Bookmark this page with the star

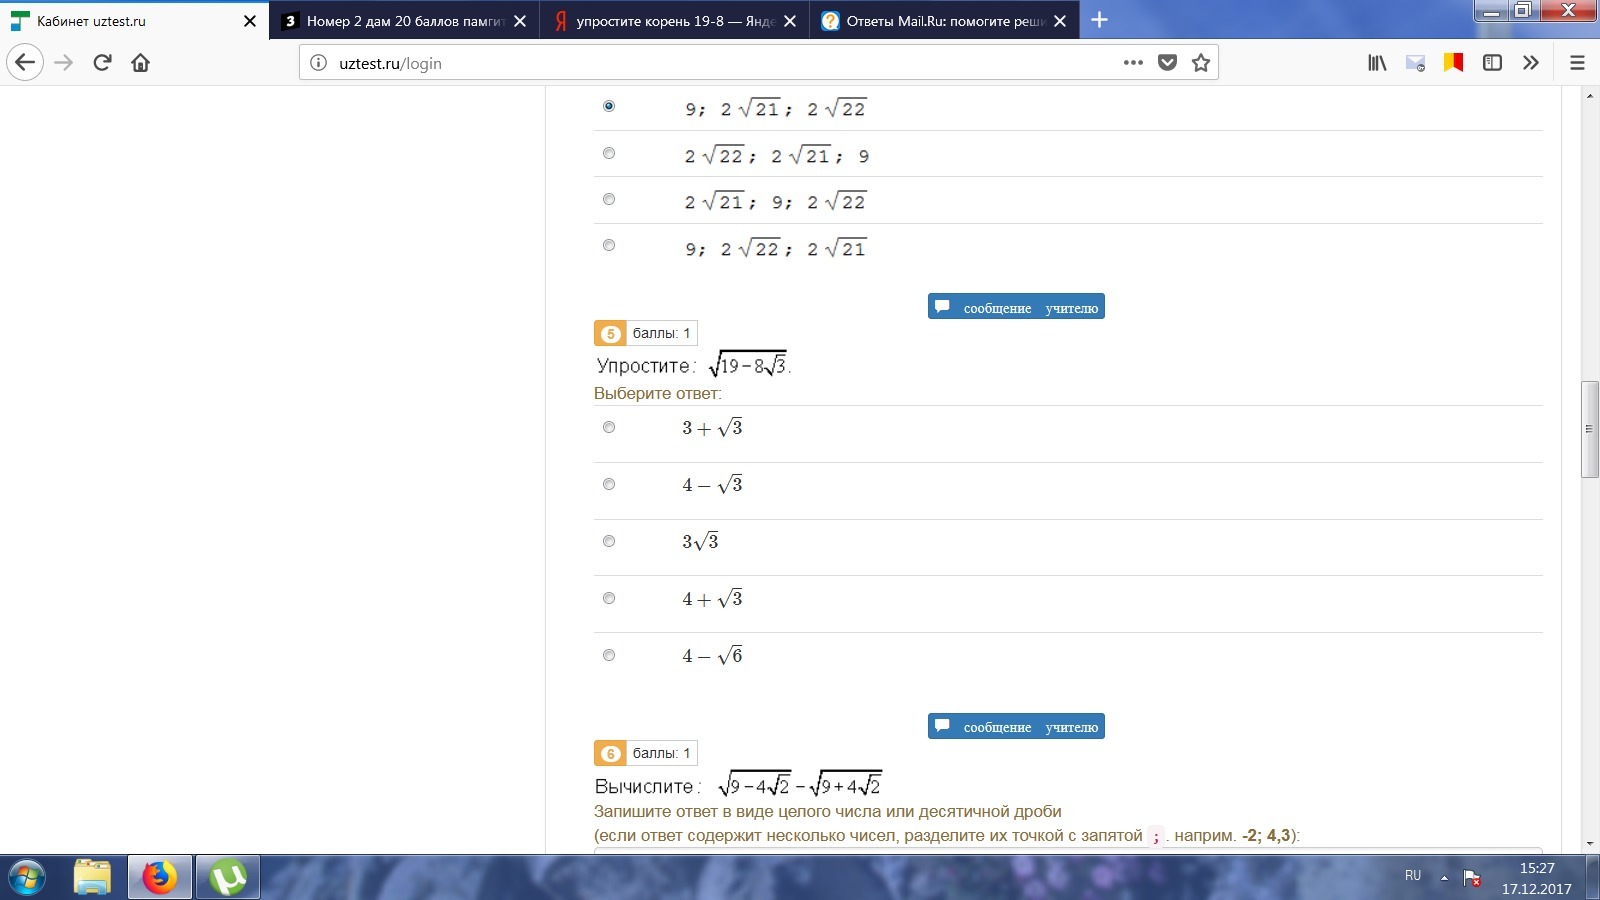(x=1201, y=62)
